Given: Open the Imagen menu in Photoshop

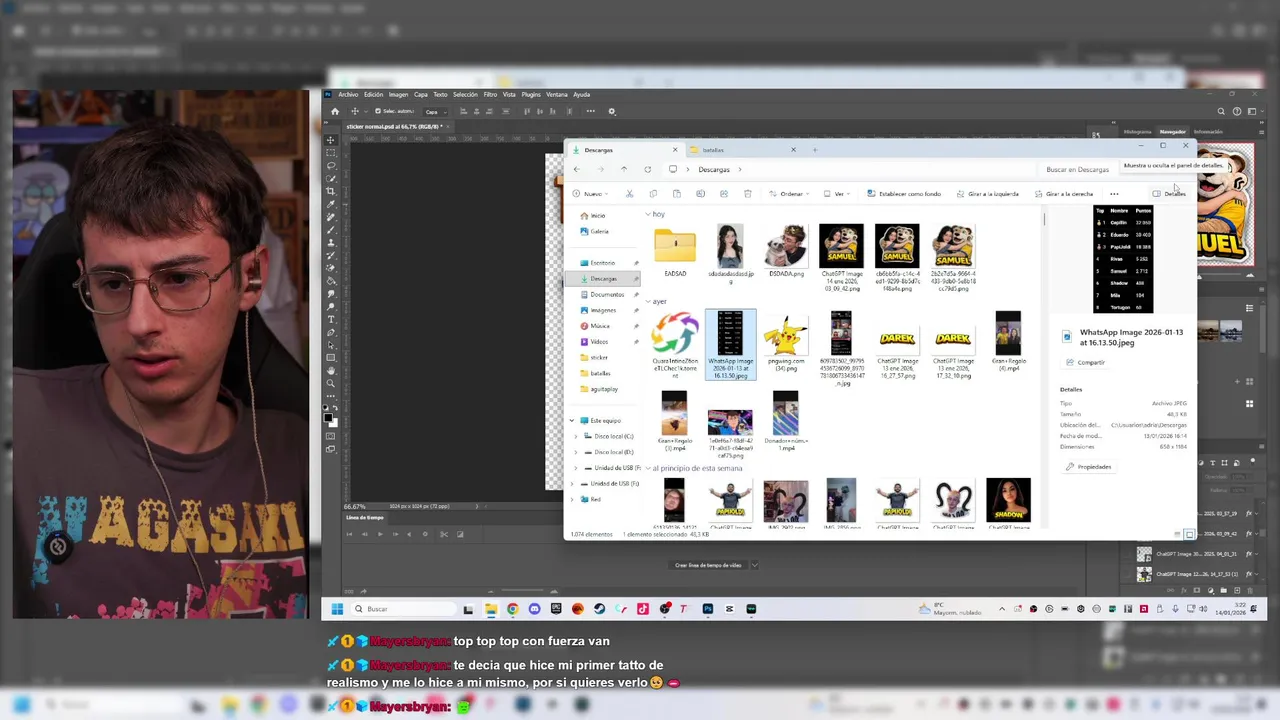Looking at the screenshot, I should (398, 95).
